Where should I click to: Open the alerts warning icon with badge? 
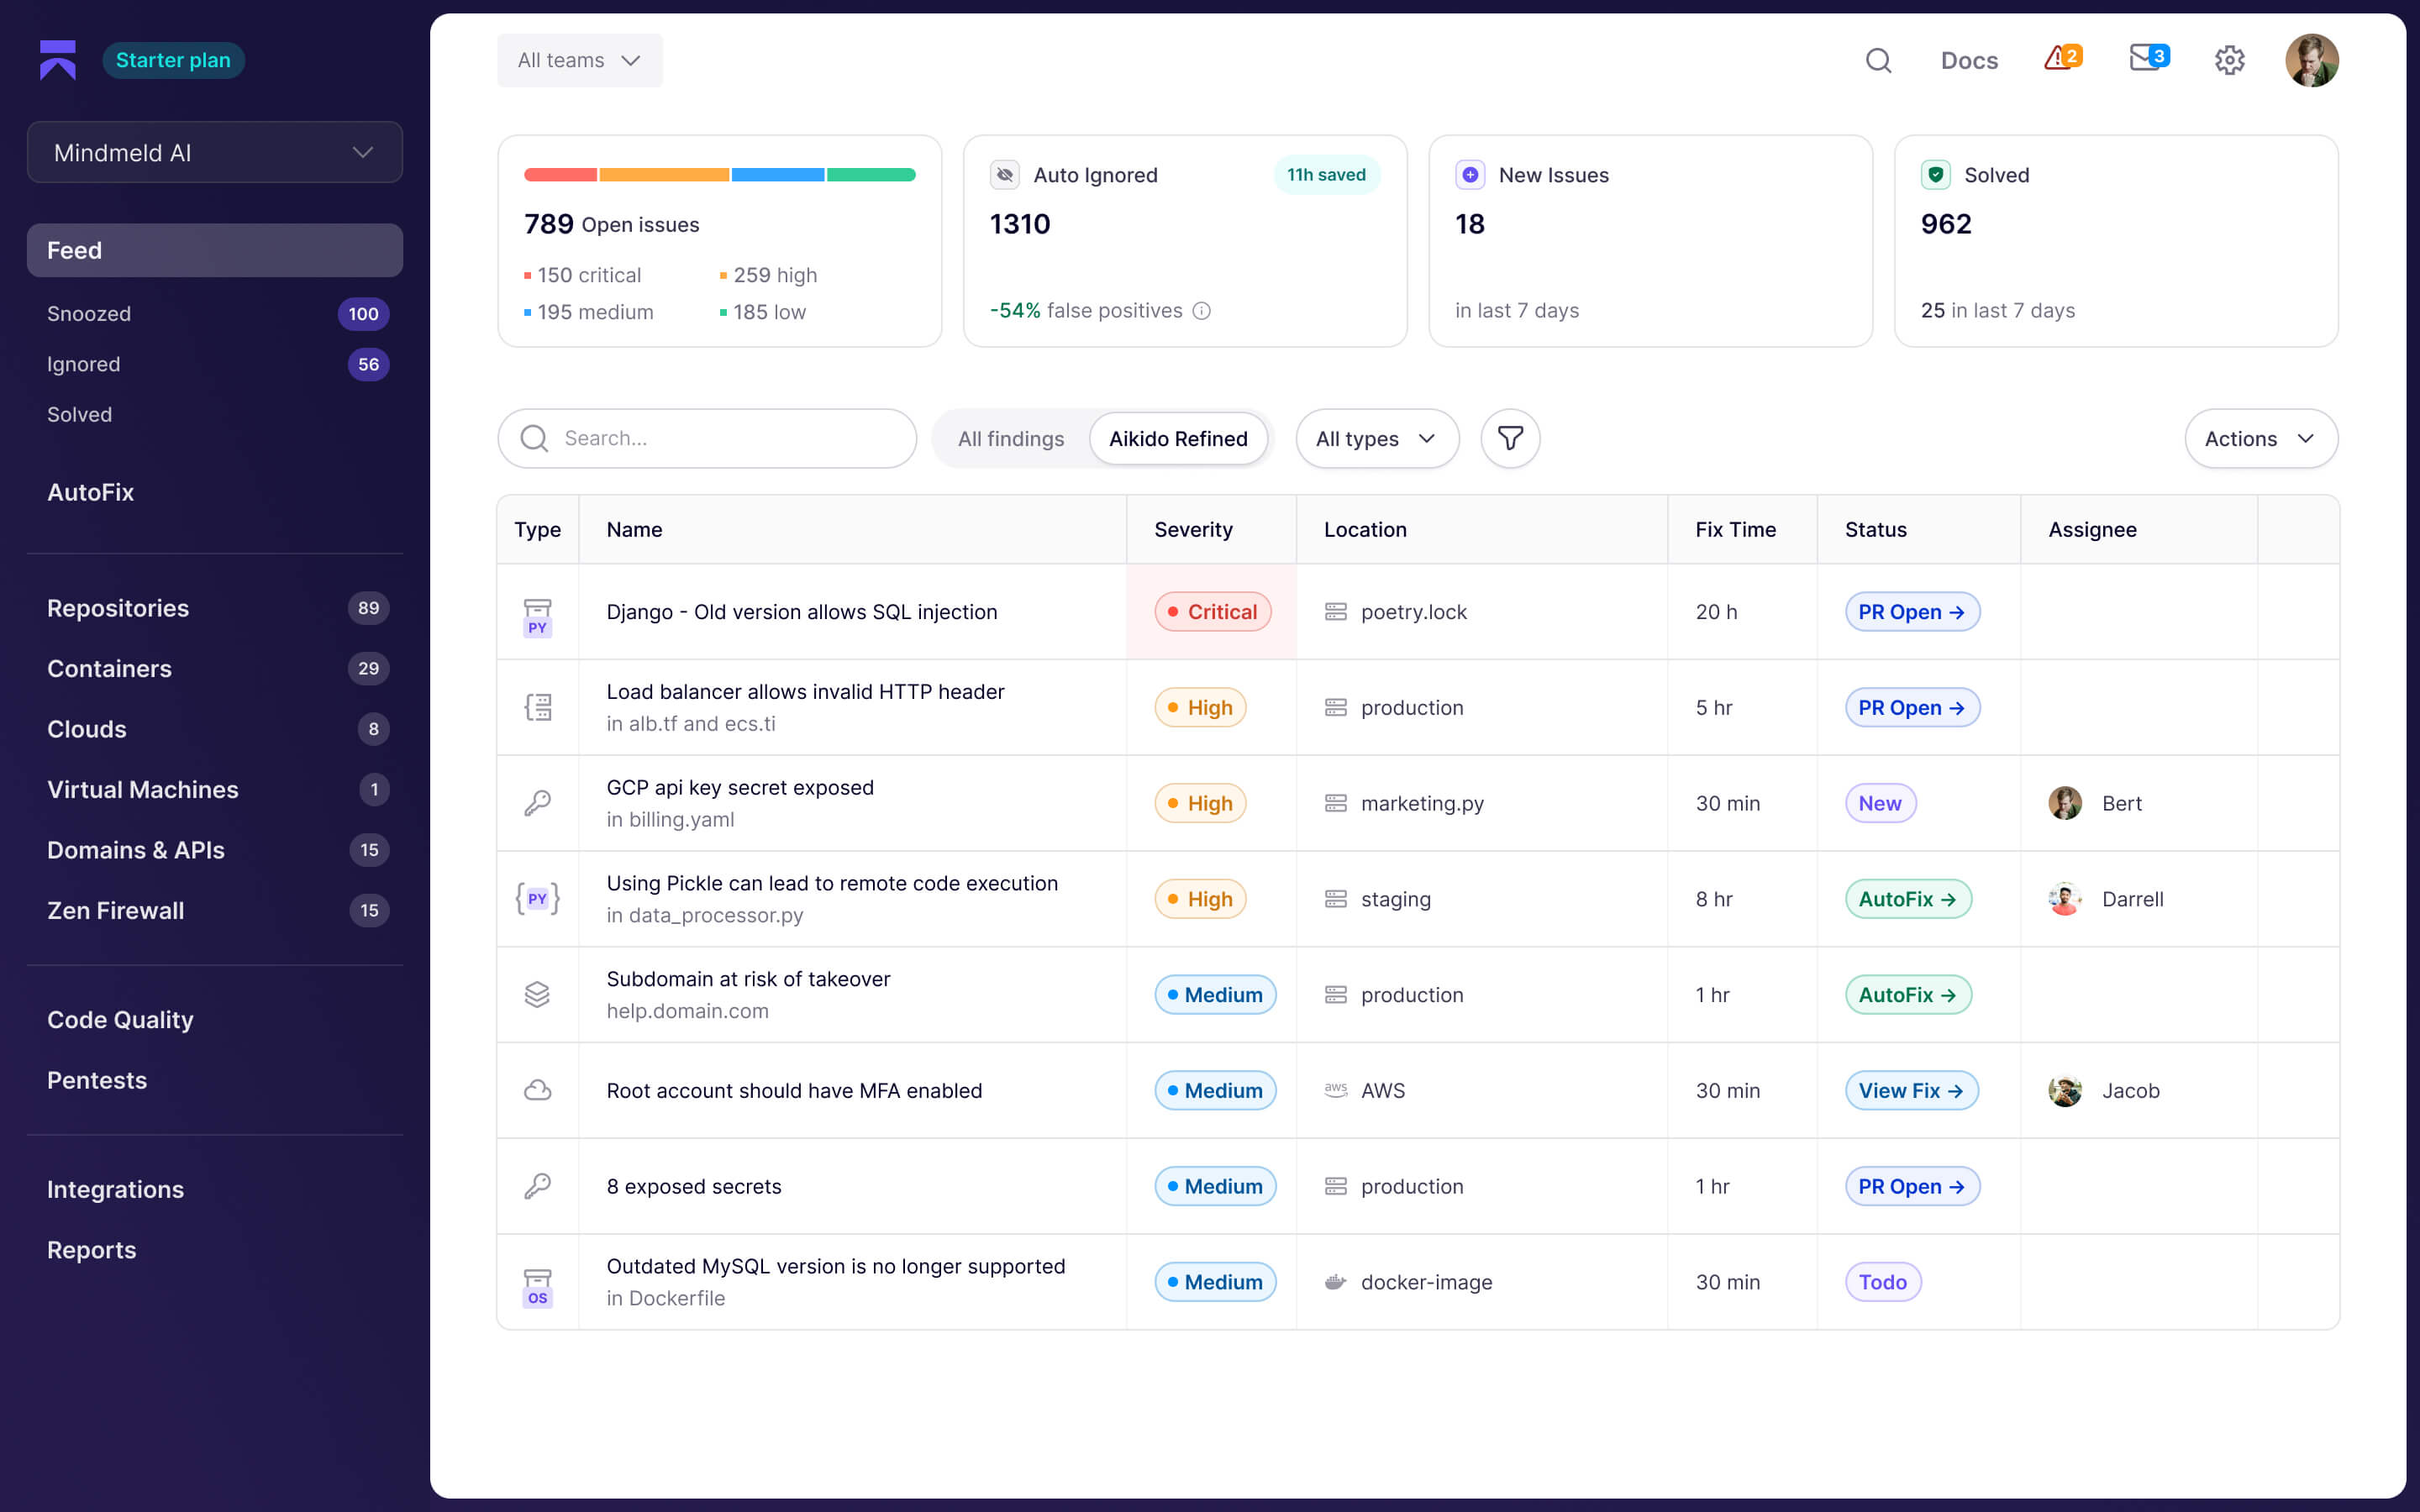tap(2061, 59)
